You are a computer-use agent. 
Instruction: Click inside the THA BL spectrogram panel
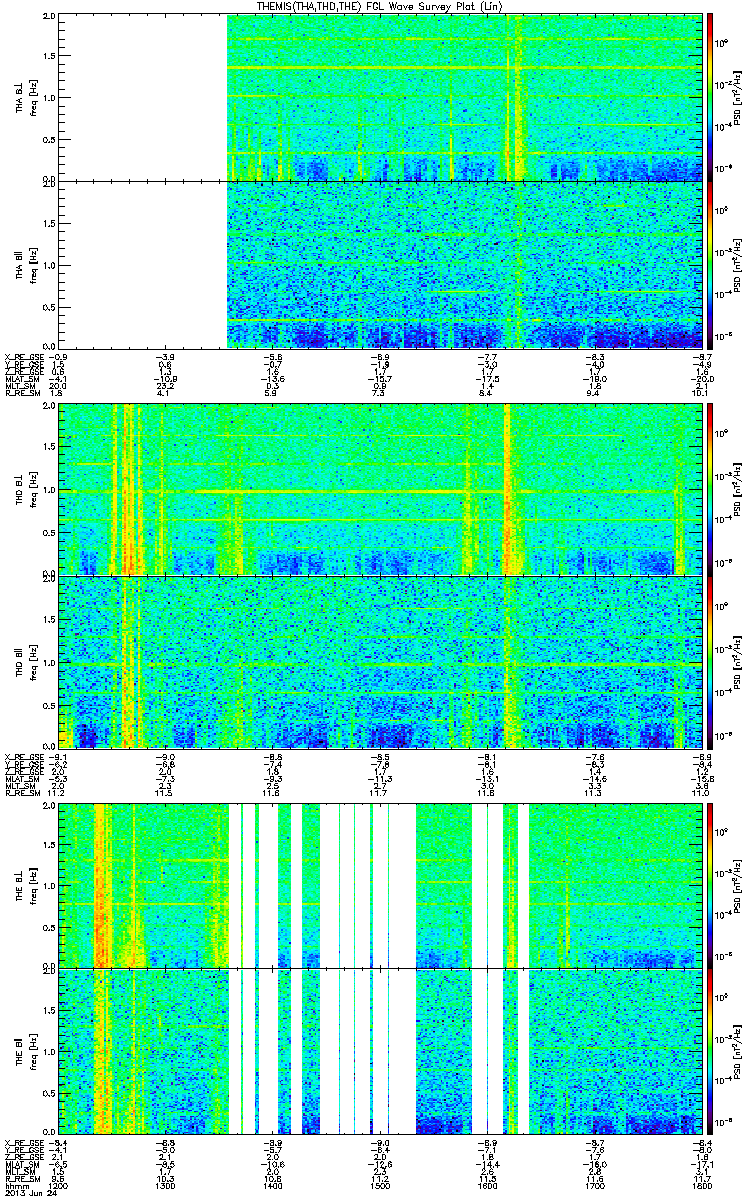click(x=380, y=97)
